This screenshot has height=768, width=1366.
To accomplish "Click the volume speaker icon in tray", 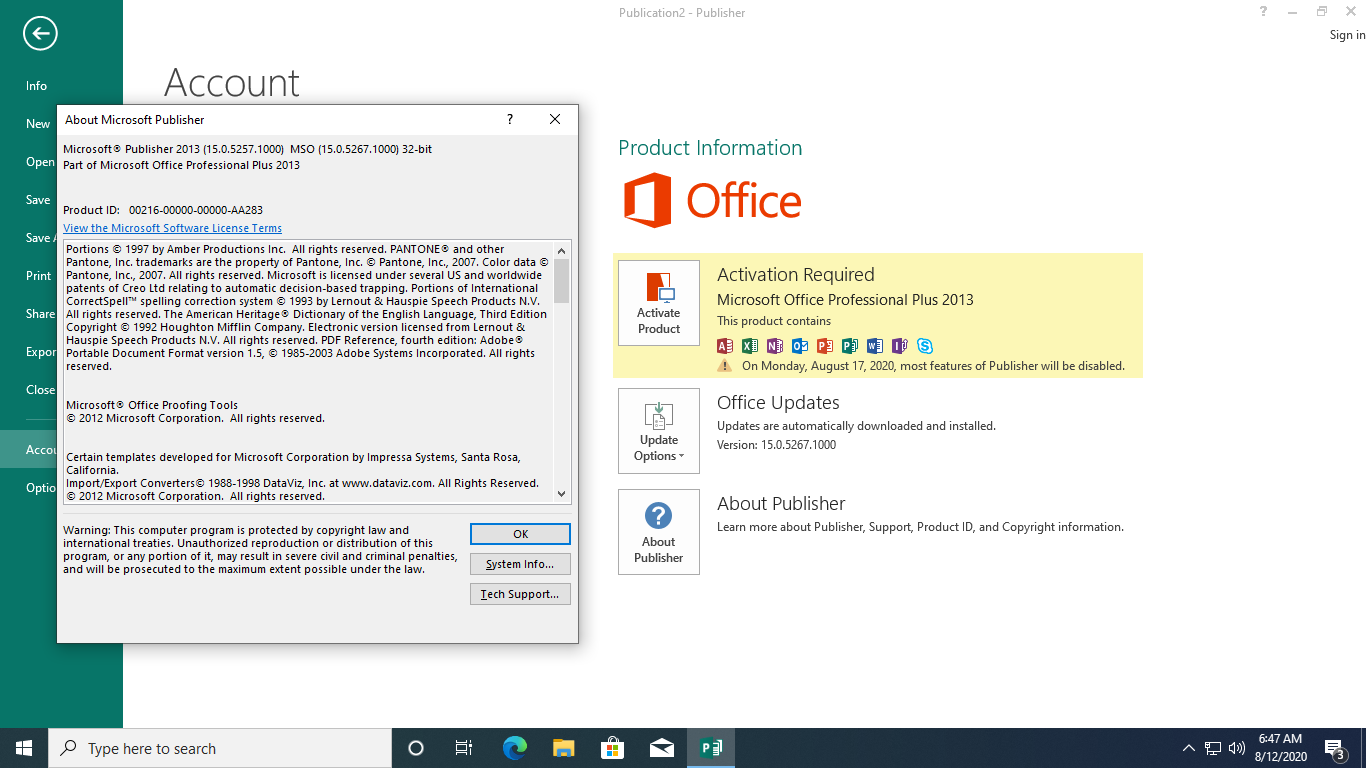I will (1237, 748).
